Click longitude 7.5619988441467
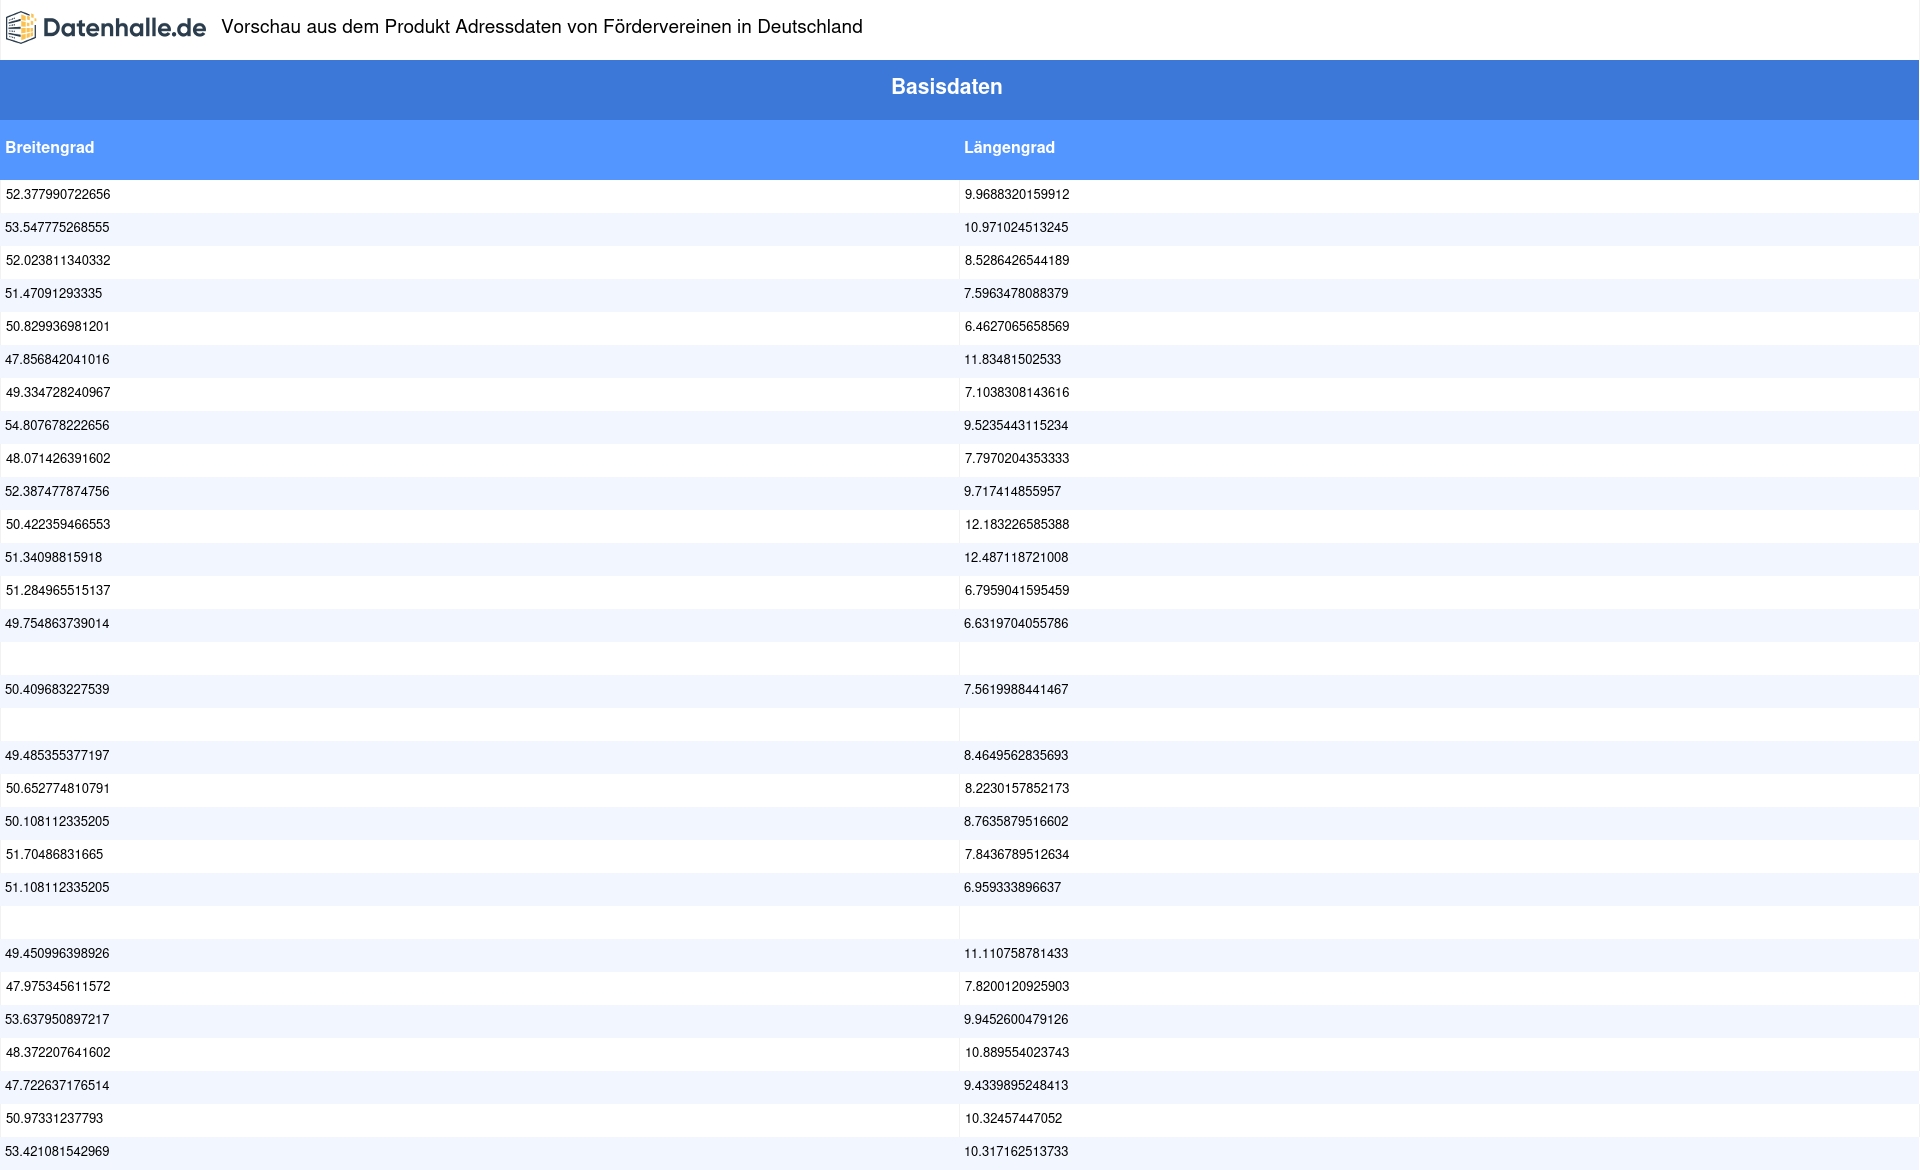 1016,690
